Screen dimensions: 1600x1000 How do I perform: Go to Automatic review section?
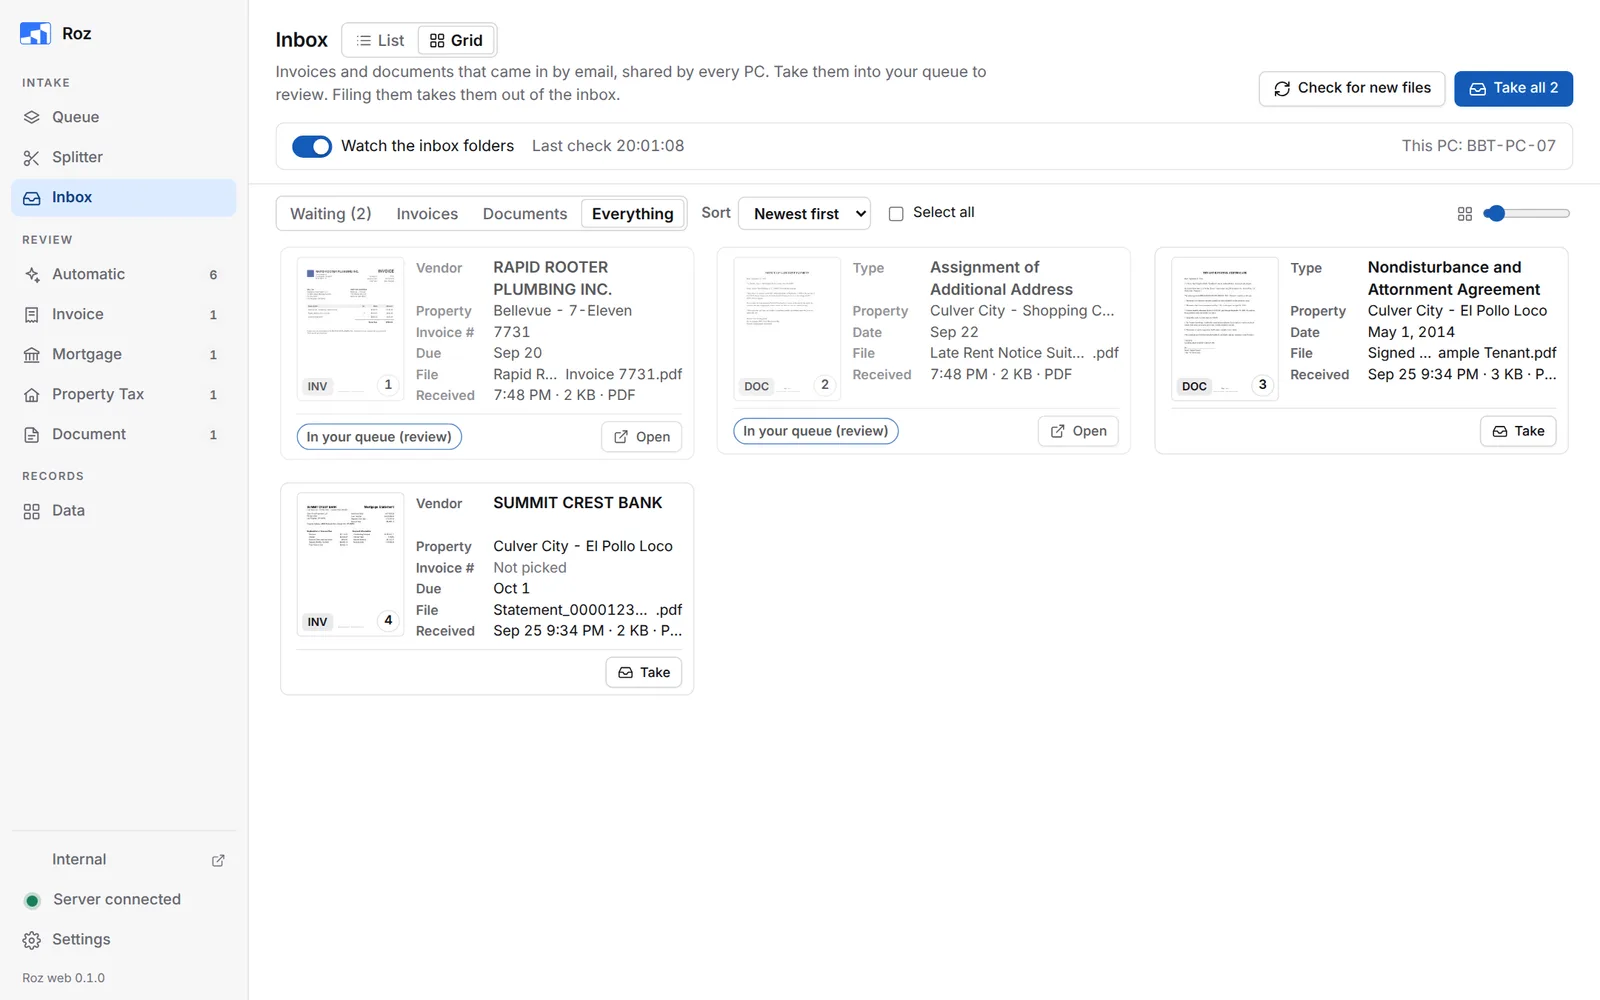124,274
